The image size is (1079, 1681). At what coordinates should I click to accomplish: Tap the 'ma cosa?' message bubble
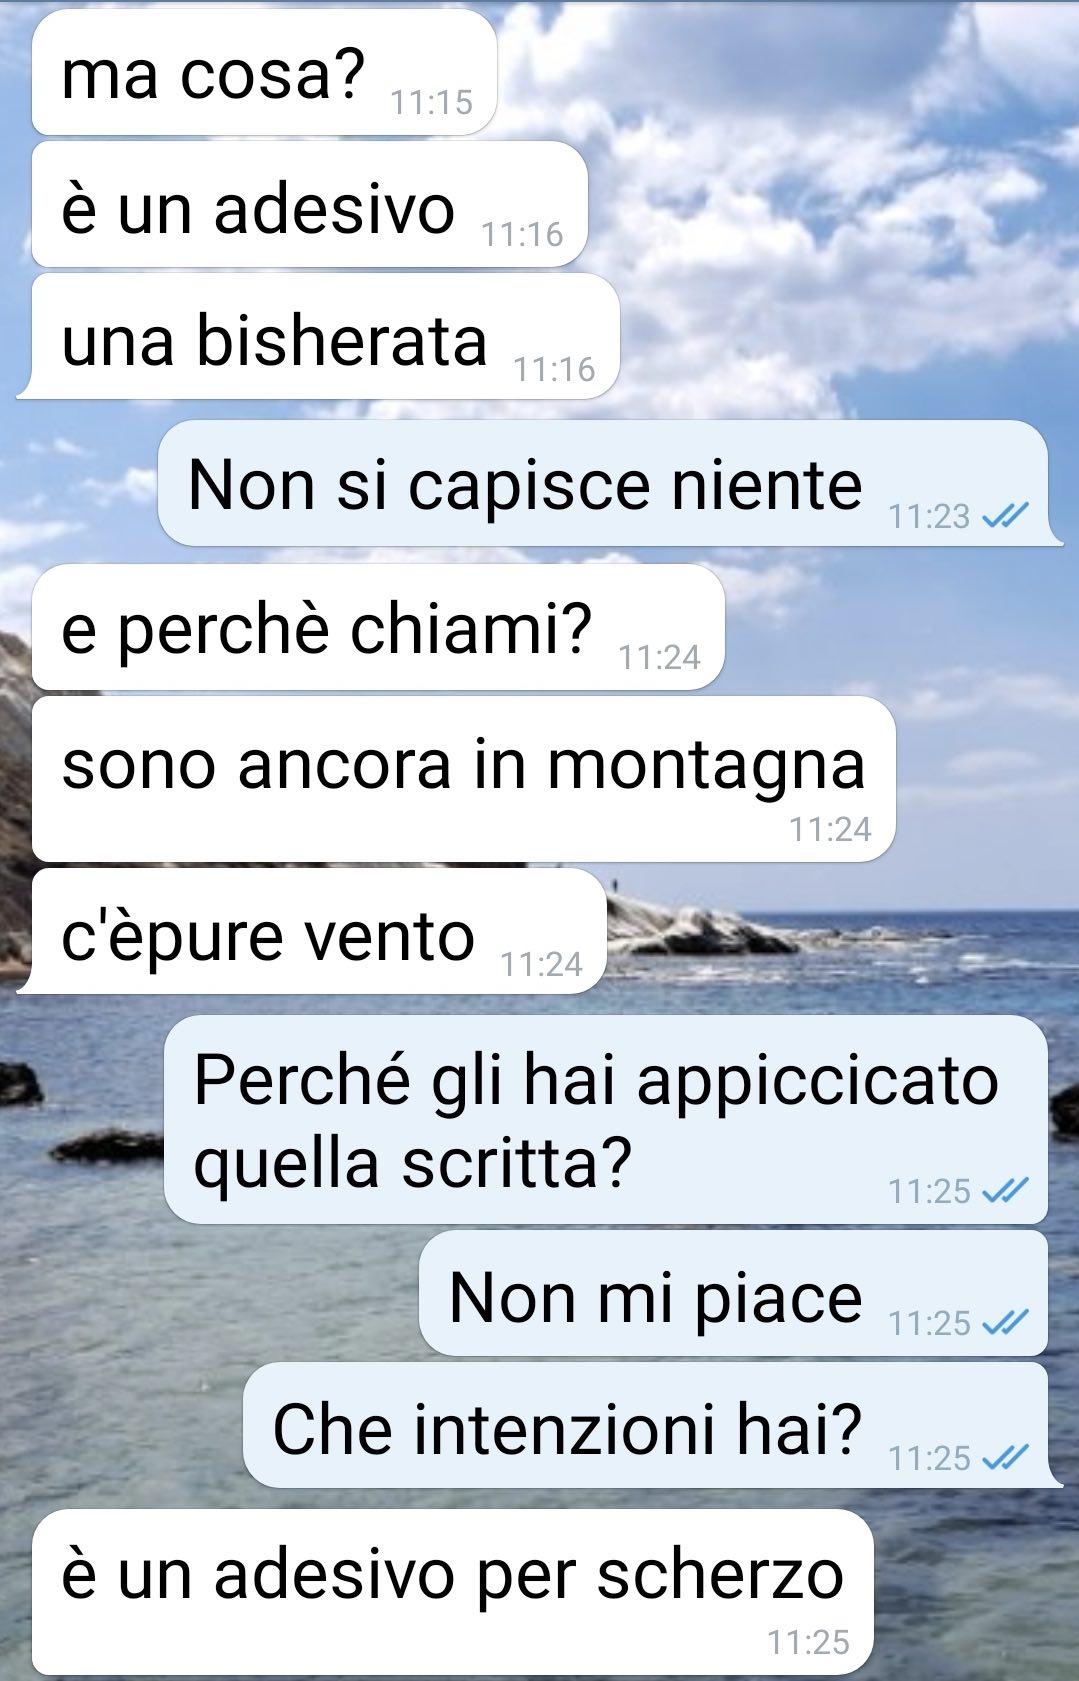pos(265,73)
